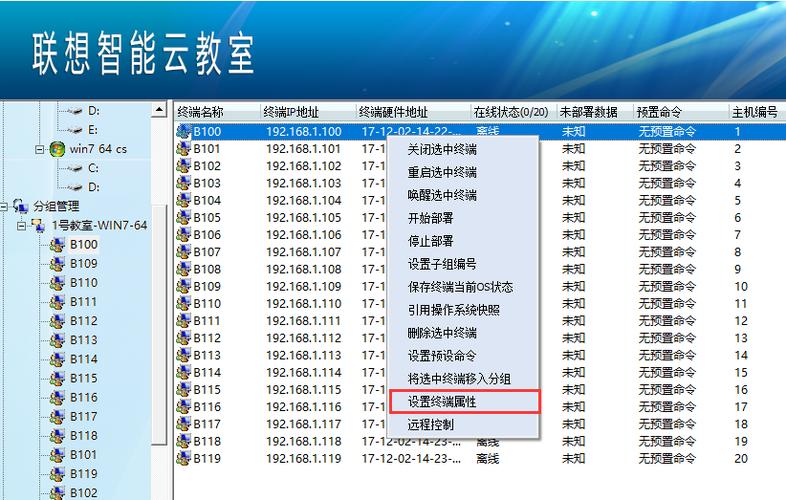Click terminal icon of B105 list row
Image resolution: width=786 pixels, height=500 pixels.
183,218
